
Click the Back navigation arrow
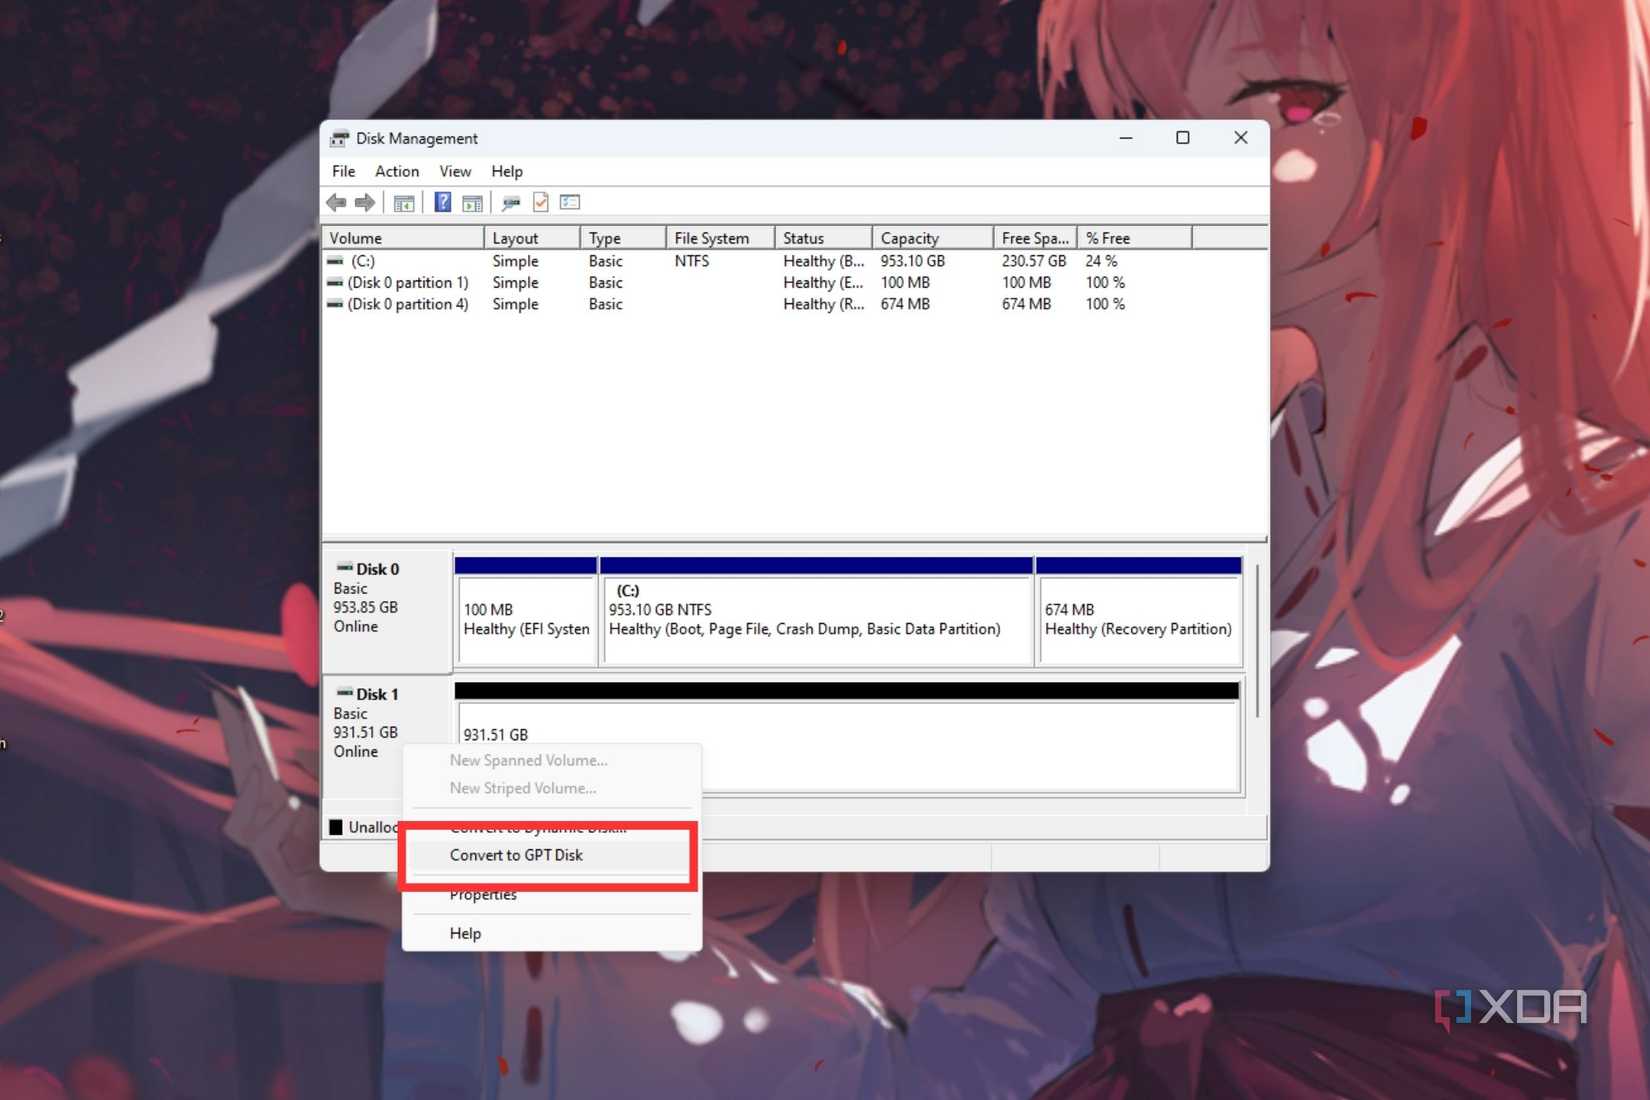(x=336, y=202)
